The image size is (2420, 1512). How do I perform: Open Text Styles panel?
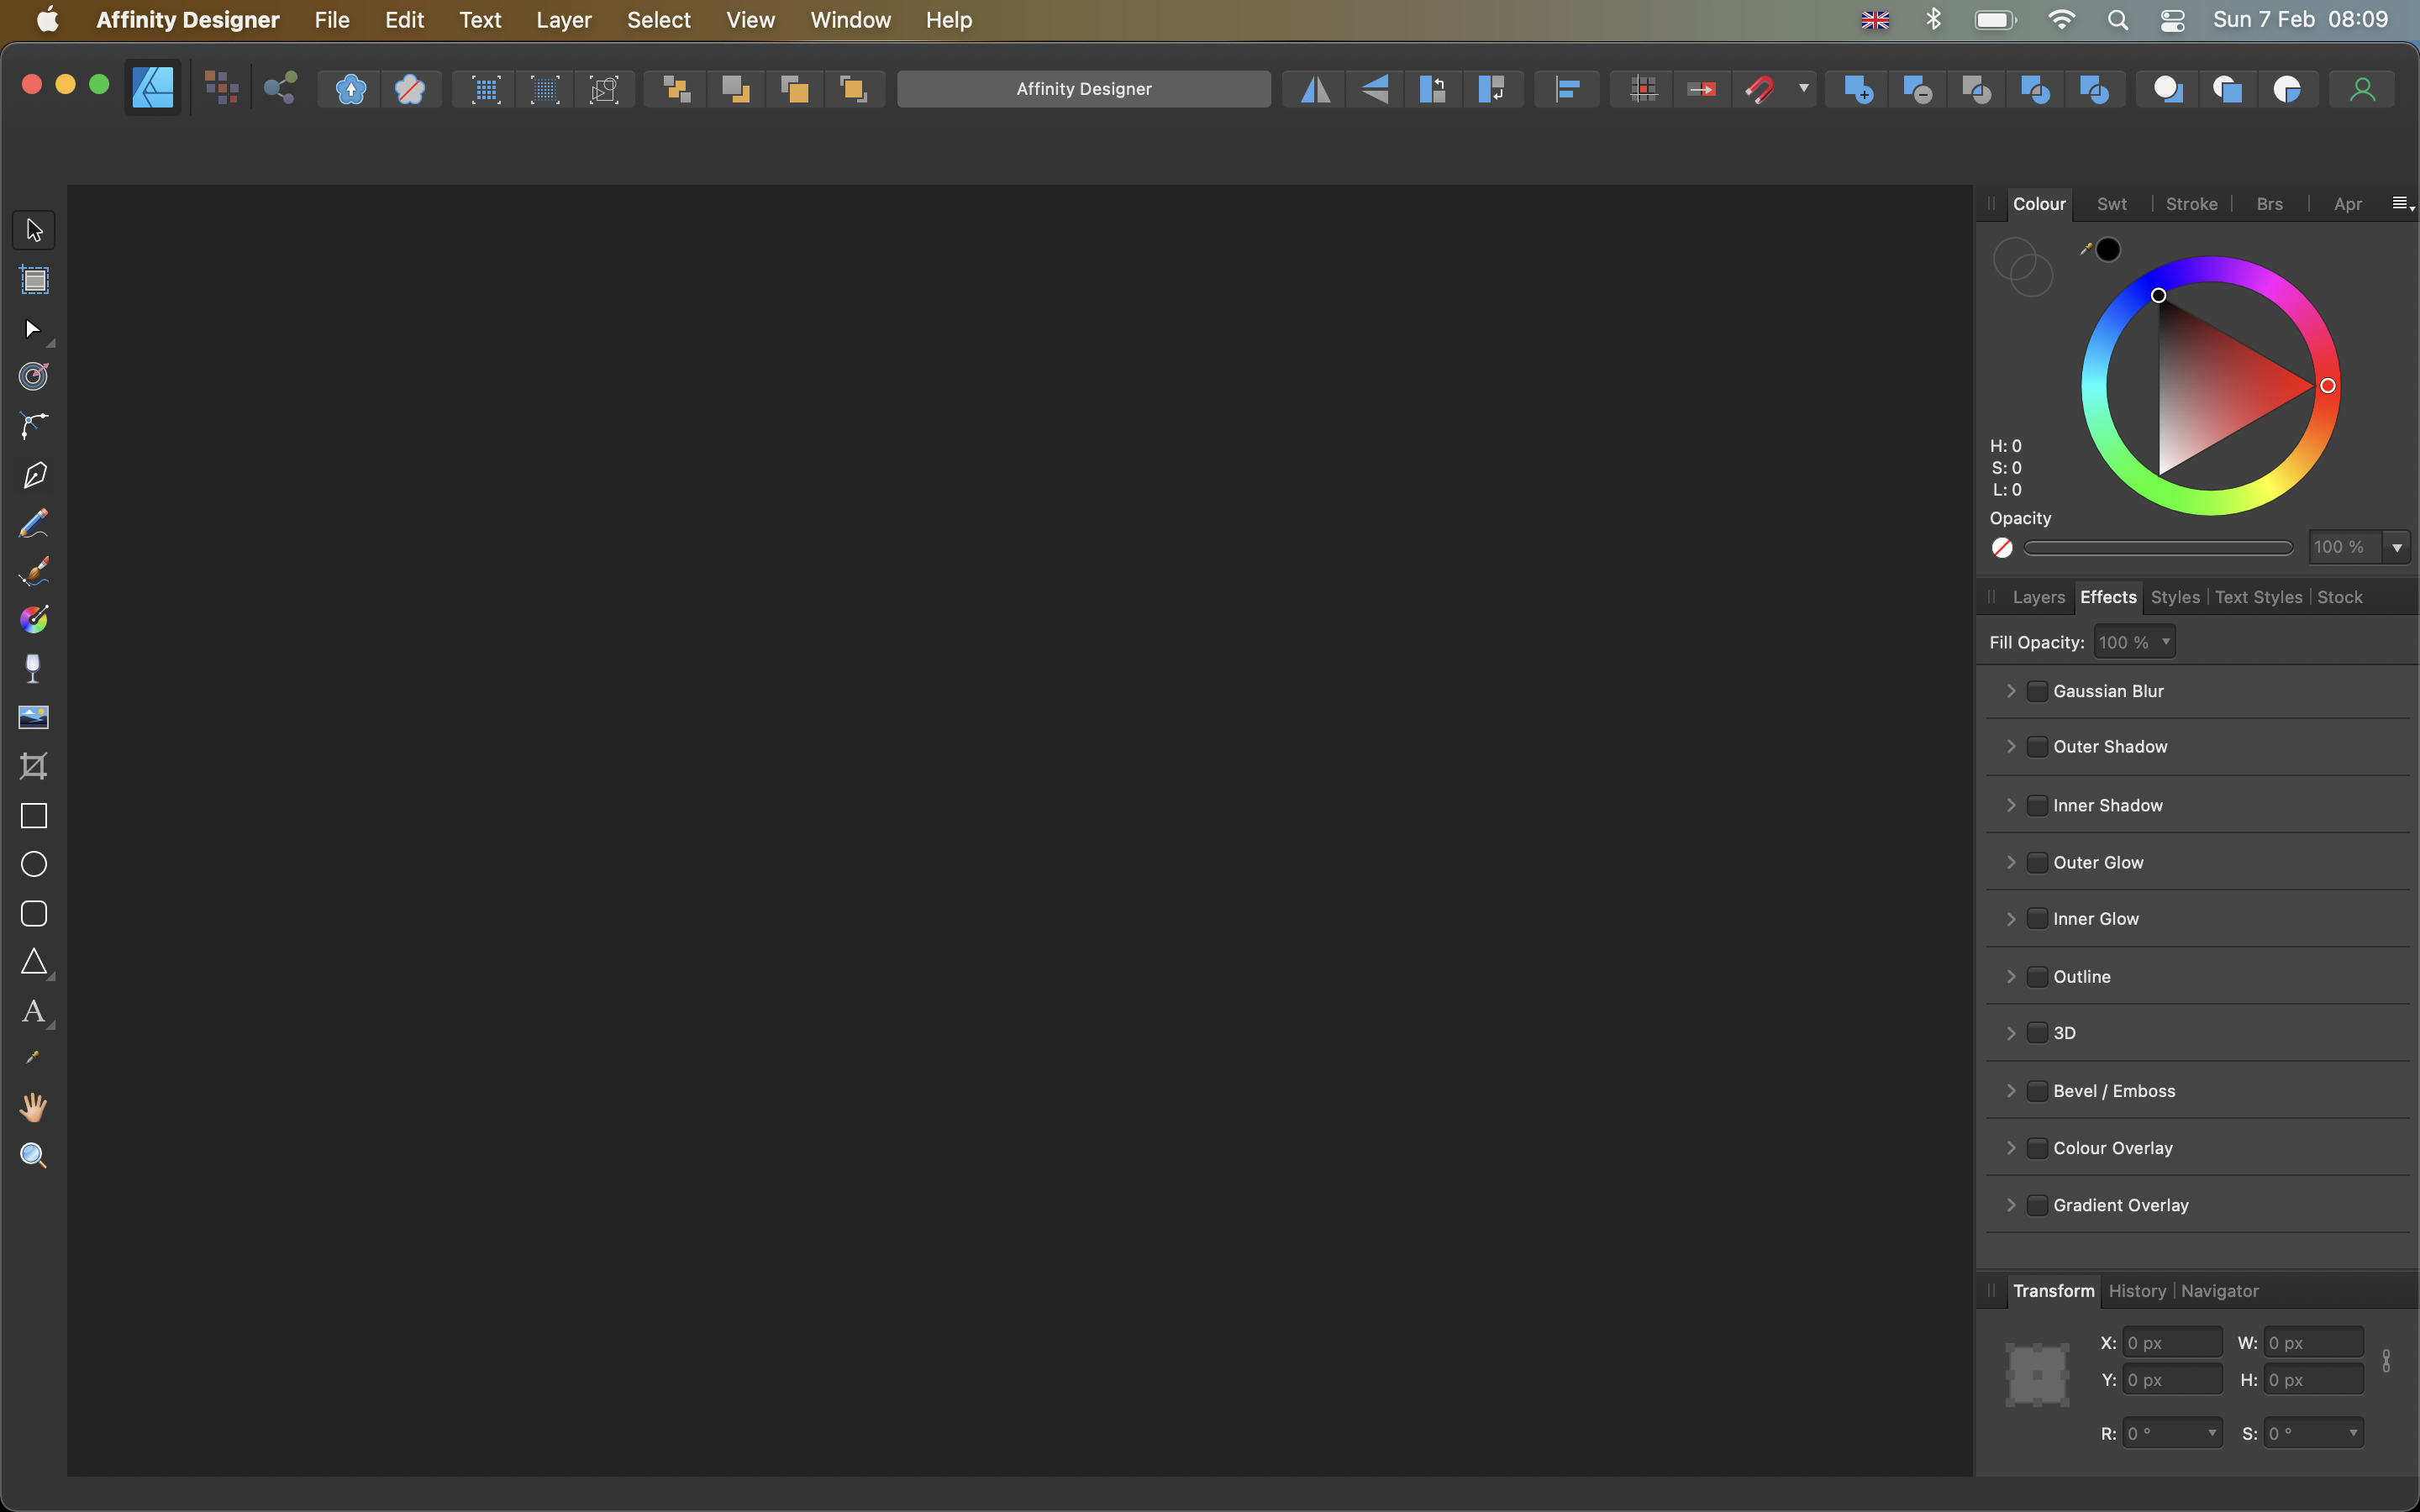pyautogui.click(x=2256, y=596)
